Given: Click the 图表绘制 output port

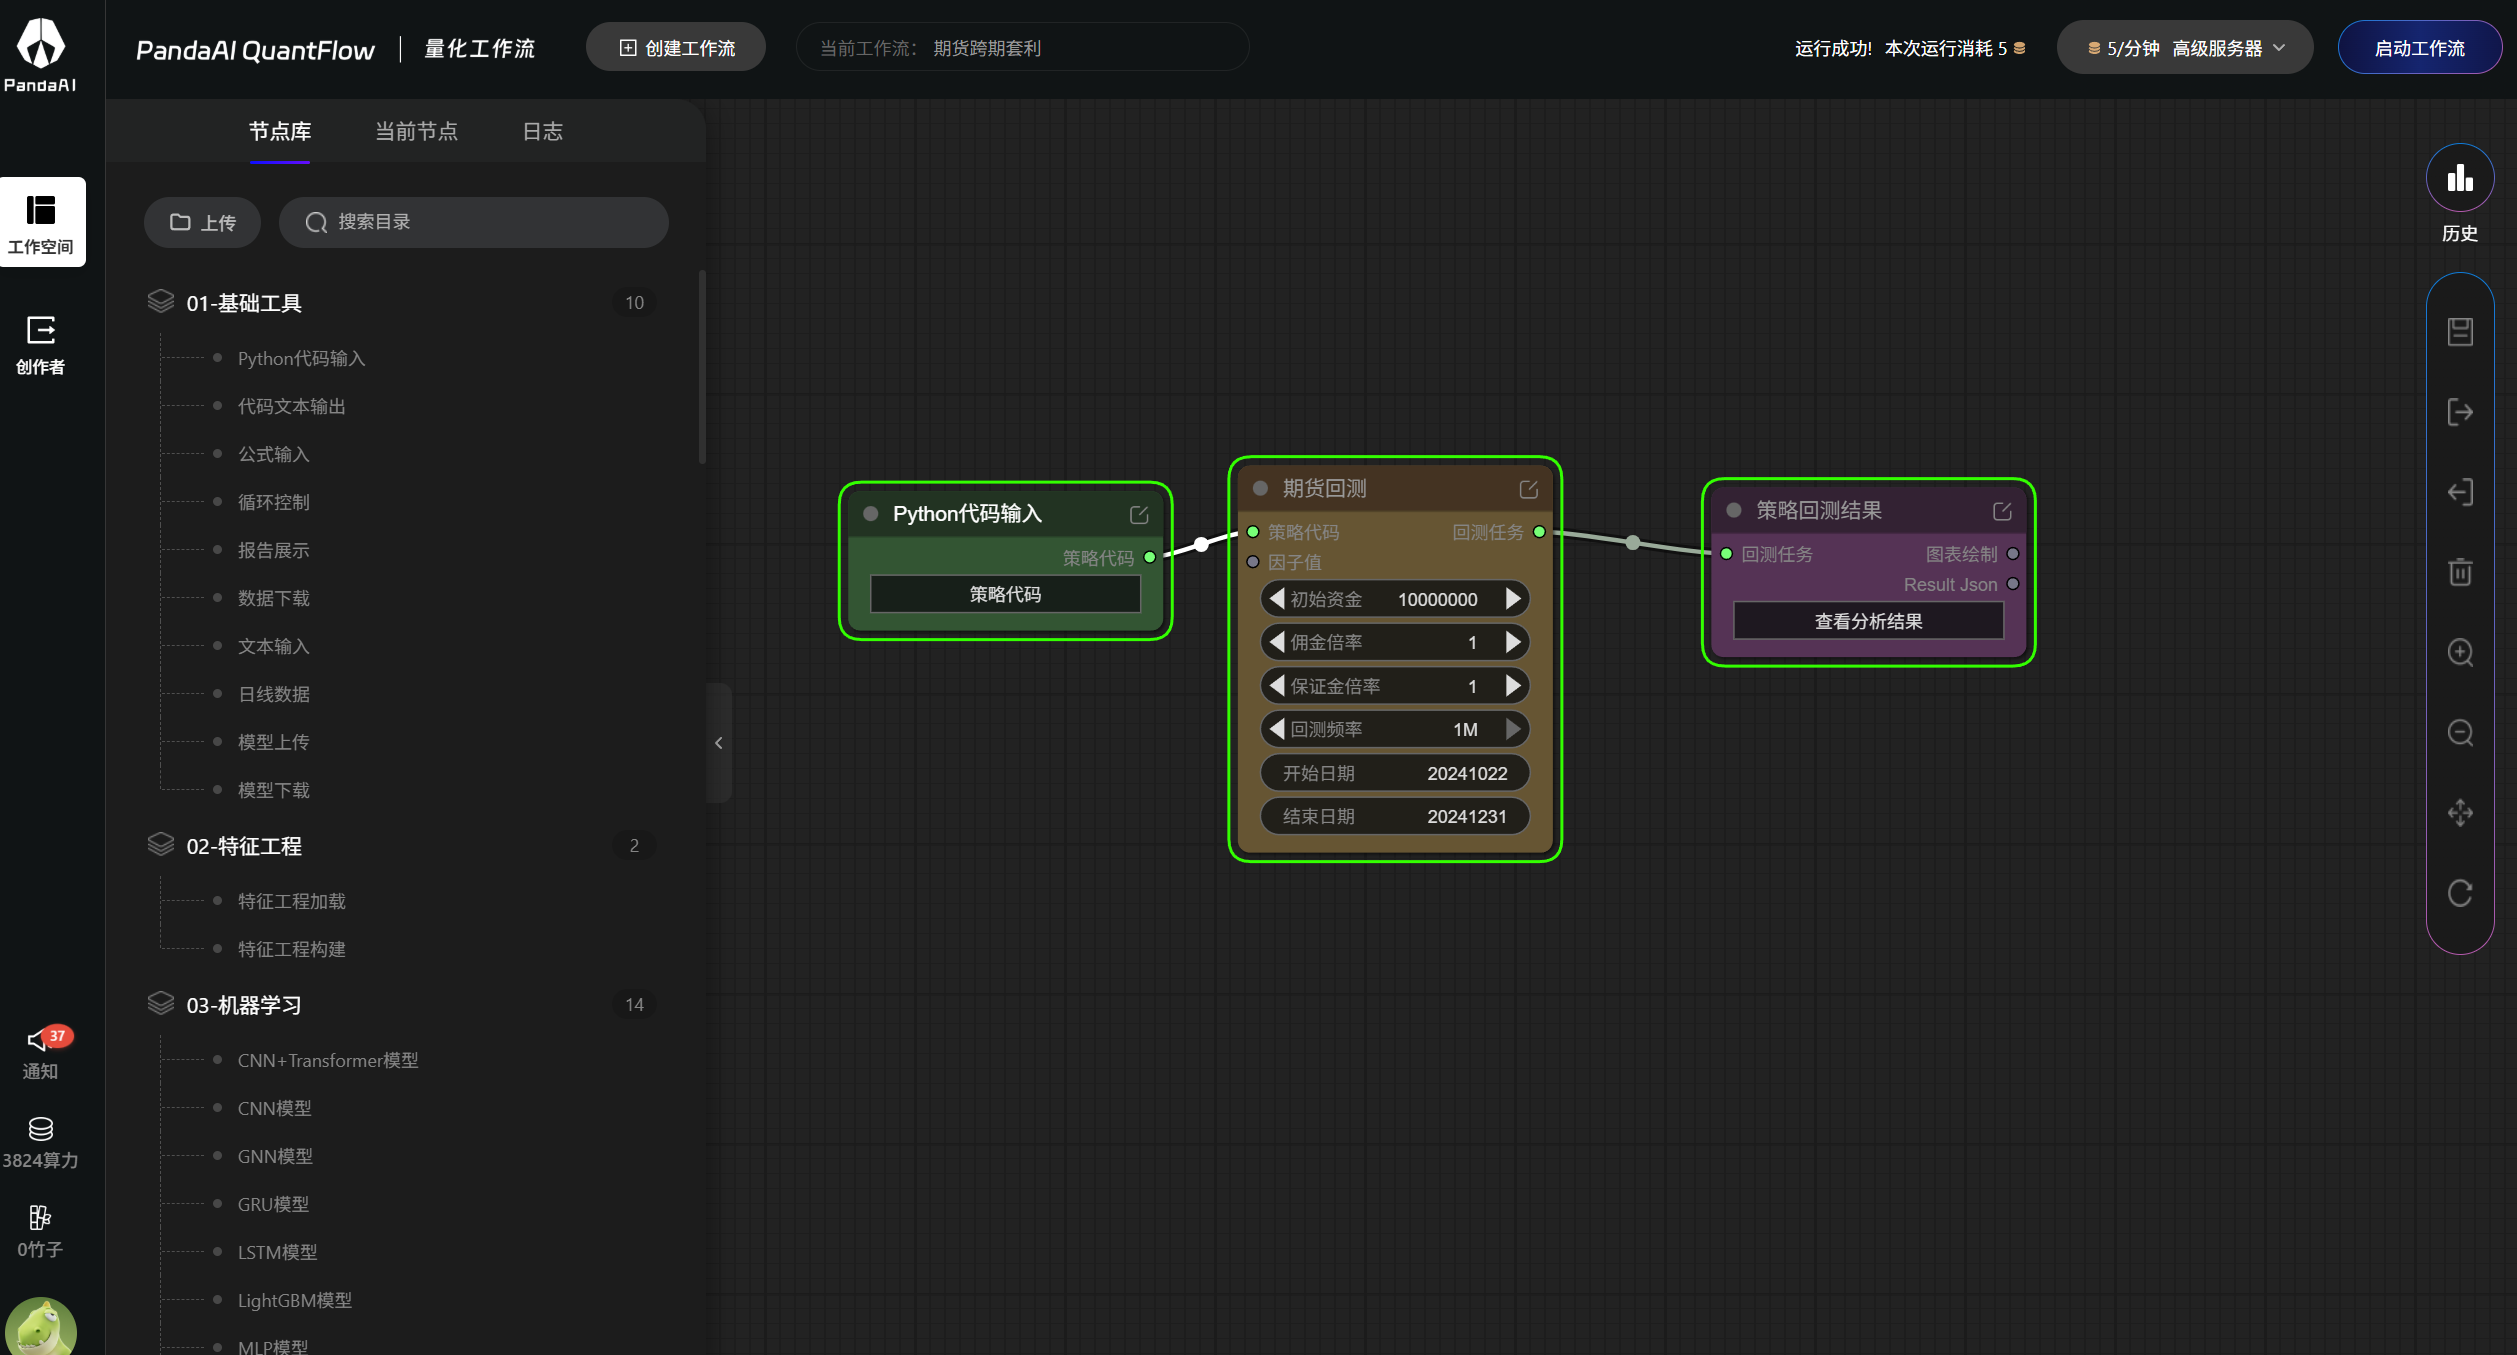Looking at the screenshot, I should point(2013,554).
